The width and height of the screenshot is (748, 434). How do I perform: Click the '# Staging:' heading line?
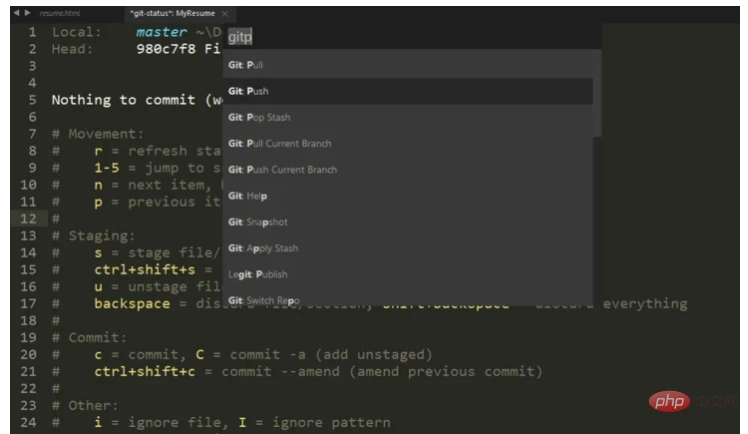click(94, 236)
